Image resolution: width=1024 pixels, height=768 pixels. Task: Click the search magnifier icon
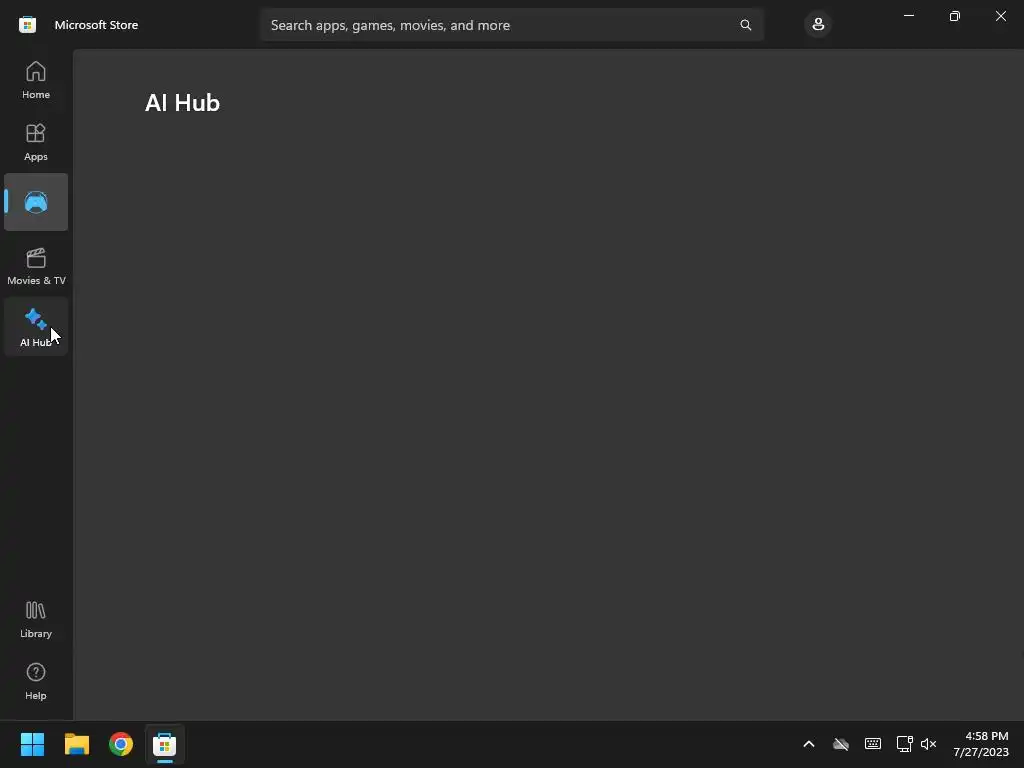[746, 25]
